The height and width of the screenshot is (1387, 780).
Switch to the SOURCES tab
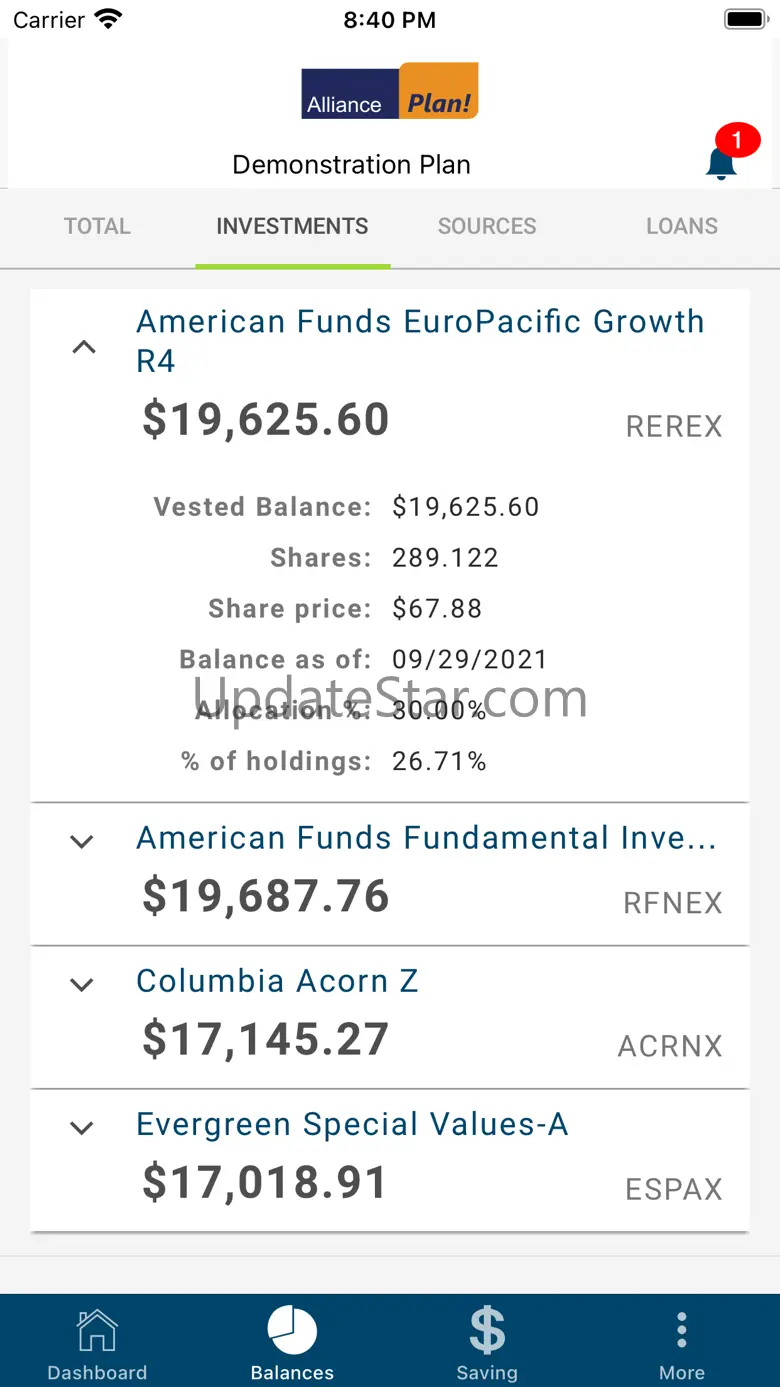pyautogui.click(x=487, y=226)
